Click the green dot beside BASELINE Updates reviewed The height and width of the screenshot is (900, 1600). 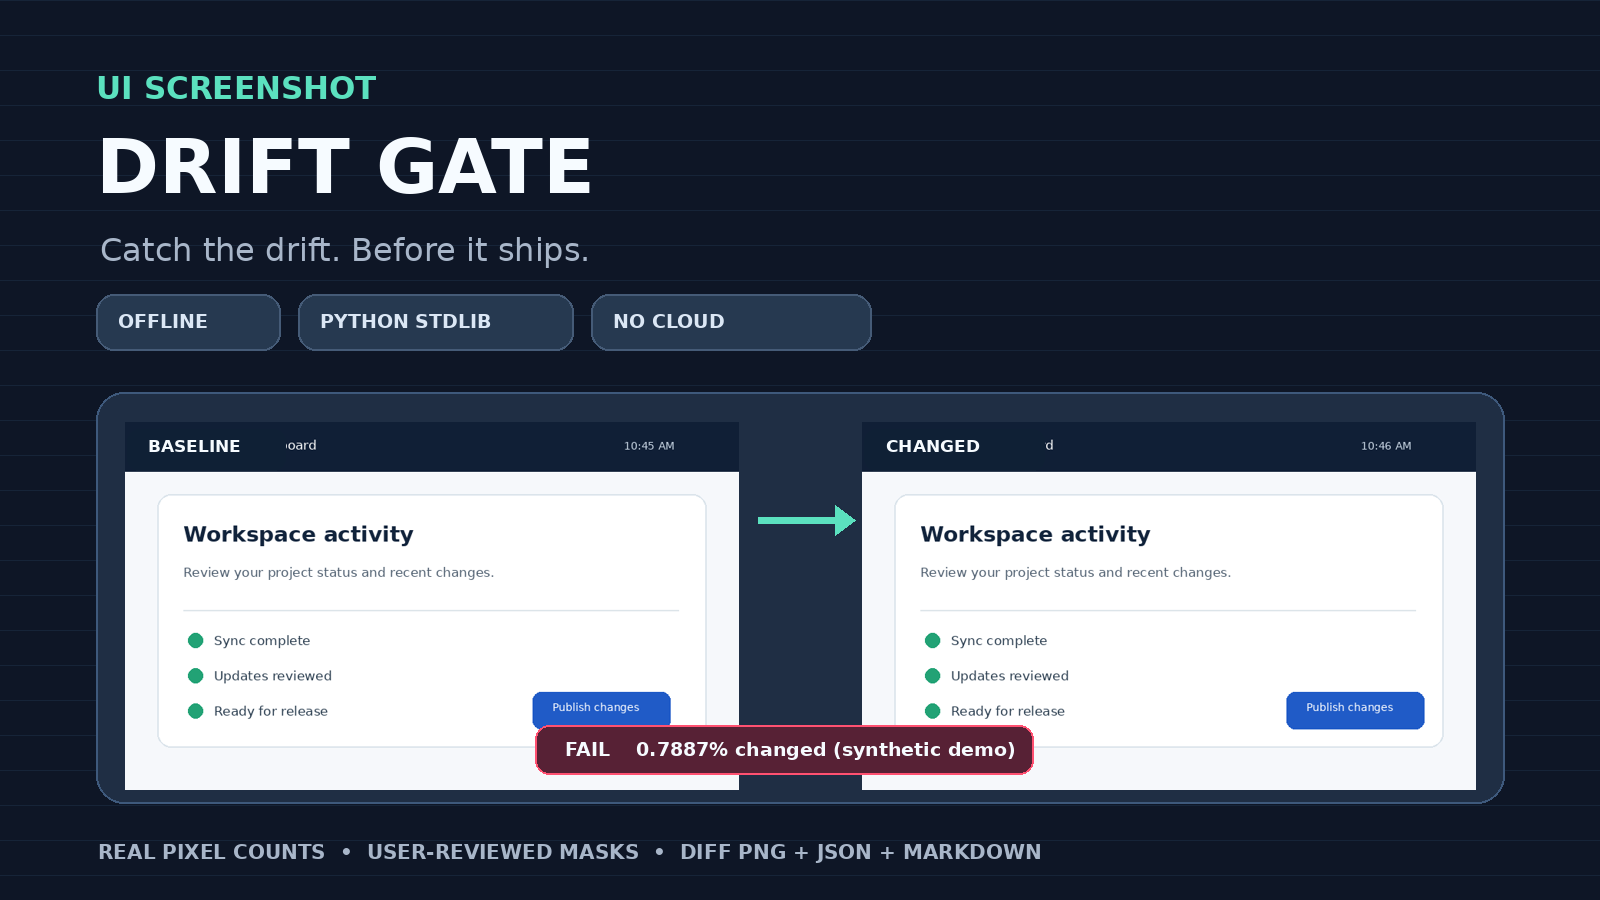(196, 676)
